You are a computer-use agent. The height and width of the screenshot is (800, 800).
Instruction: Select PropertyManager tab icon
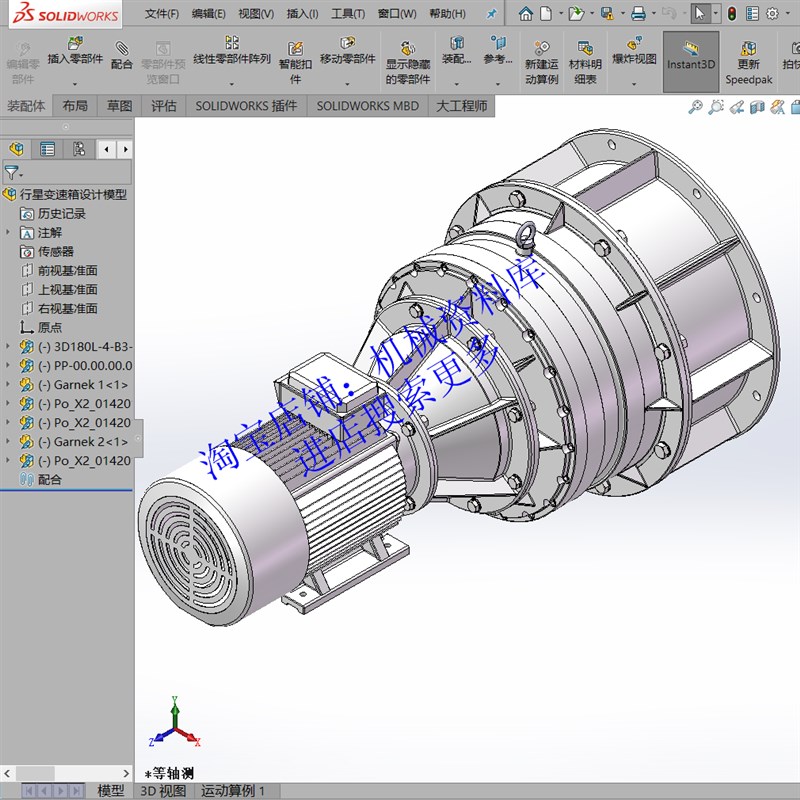[x=47, y=149]
